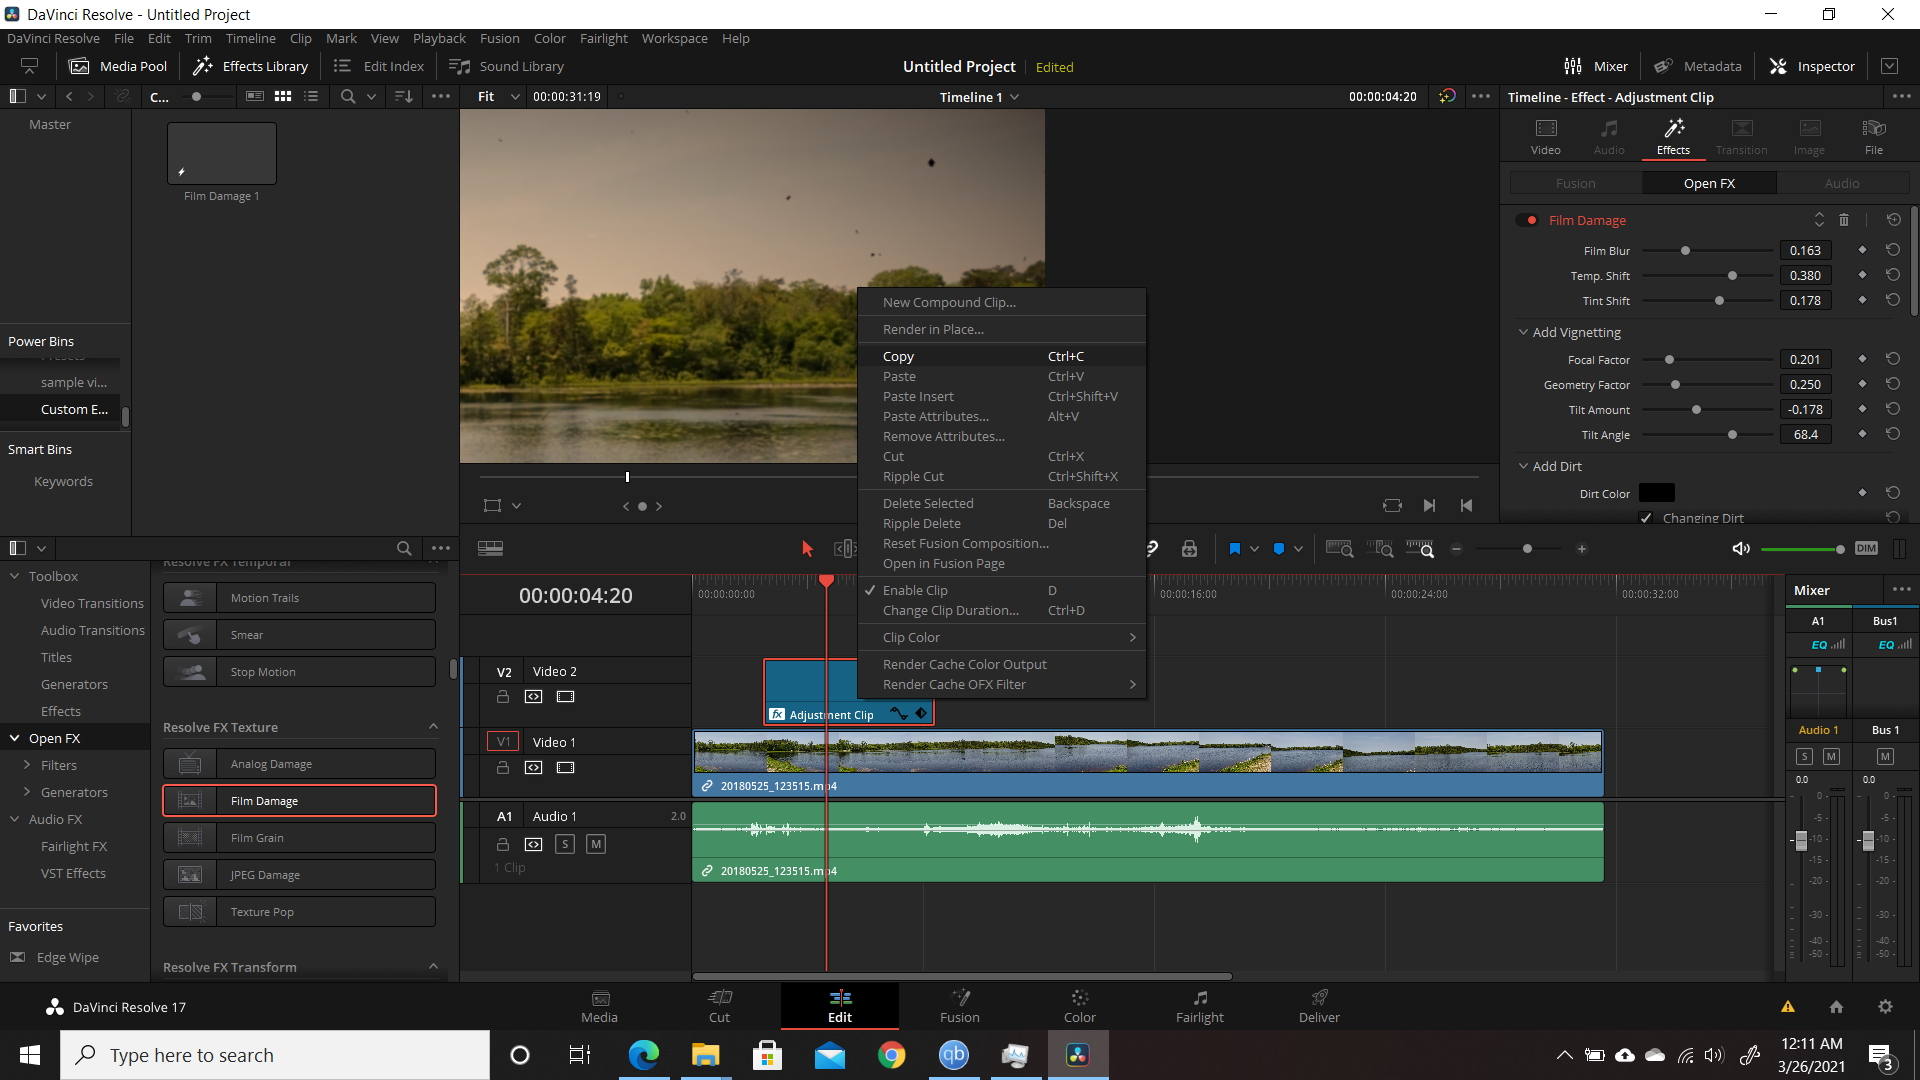Switch to inspector Video tab
Screen dimensions: 1920x1080
pos(1545,136)
